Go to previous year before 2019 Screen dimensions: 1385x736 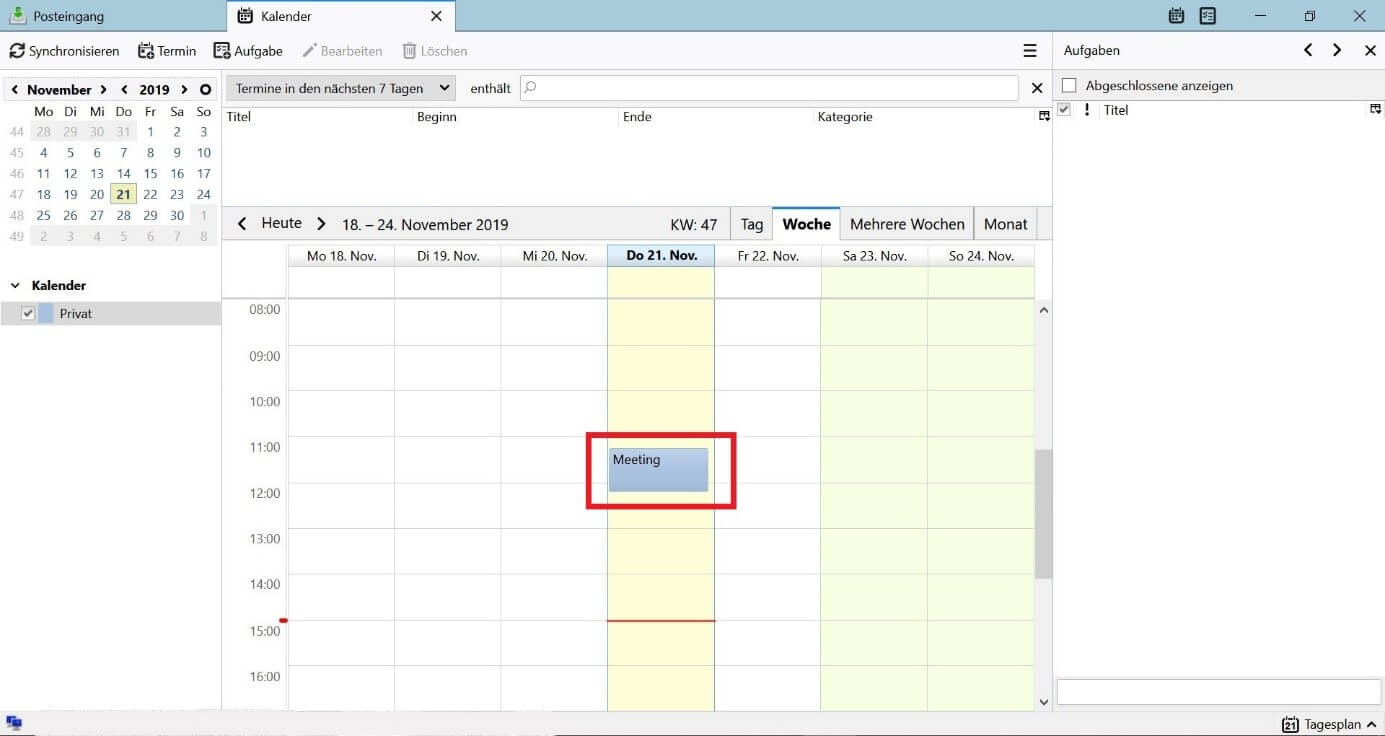[124, 90]
